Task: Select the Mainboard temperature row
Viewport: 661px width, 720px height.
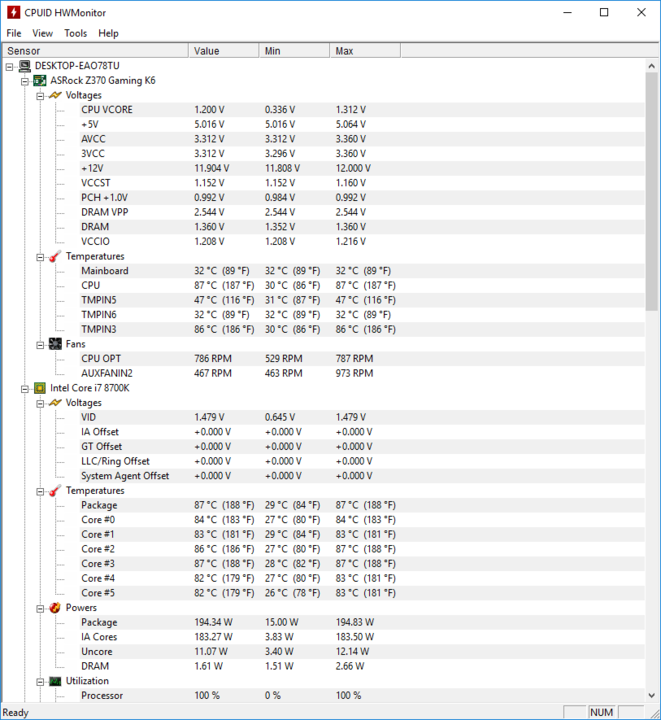Action: point(362,271)
